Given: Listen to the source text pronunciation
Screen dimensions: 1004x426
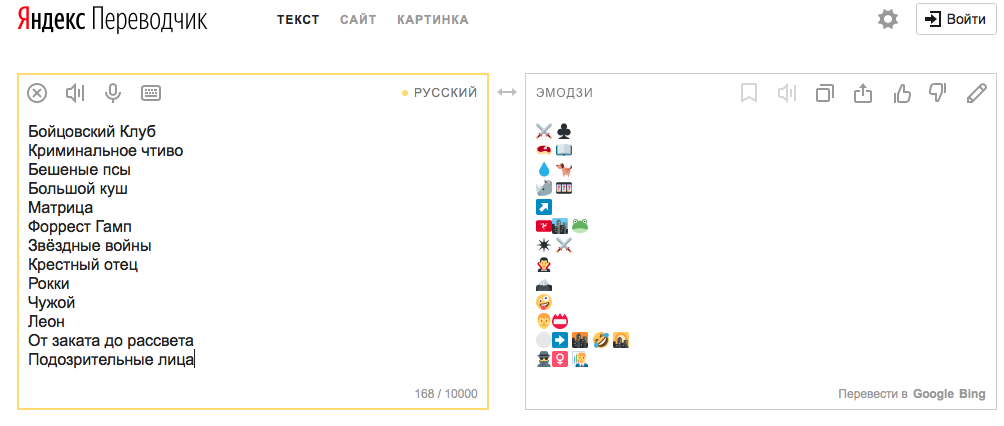Looking at the screenshot, I should 75,93.
